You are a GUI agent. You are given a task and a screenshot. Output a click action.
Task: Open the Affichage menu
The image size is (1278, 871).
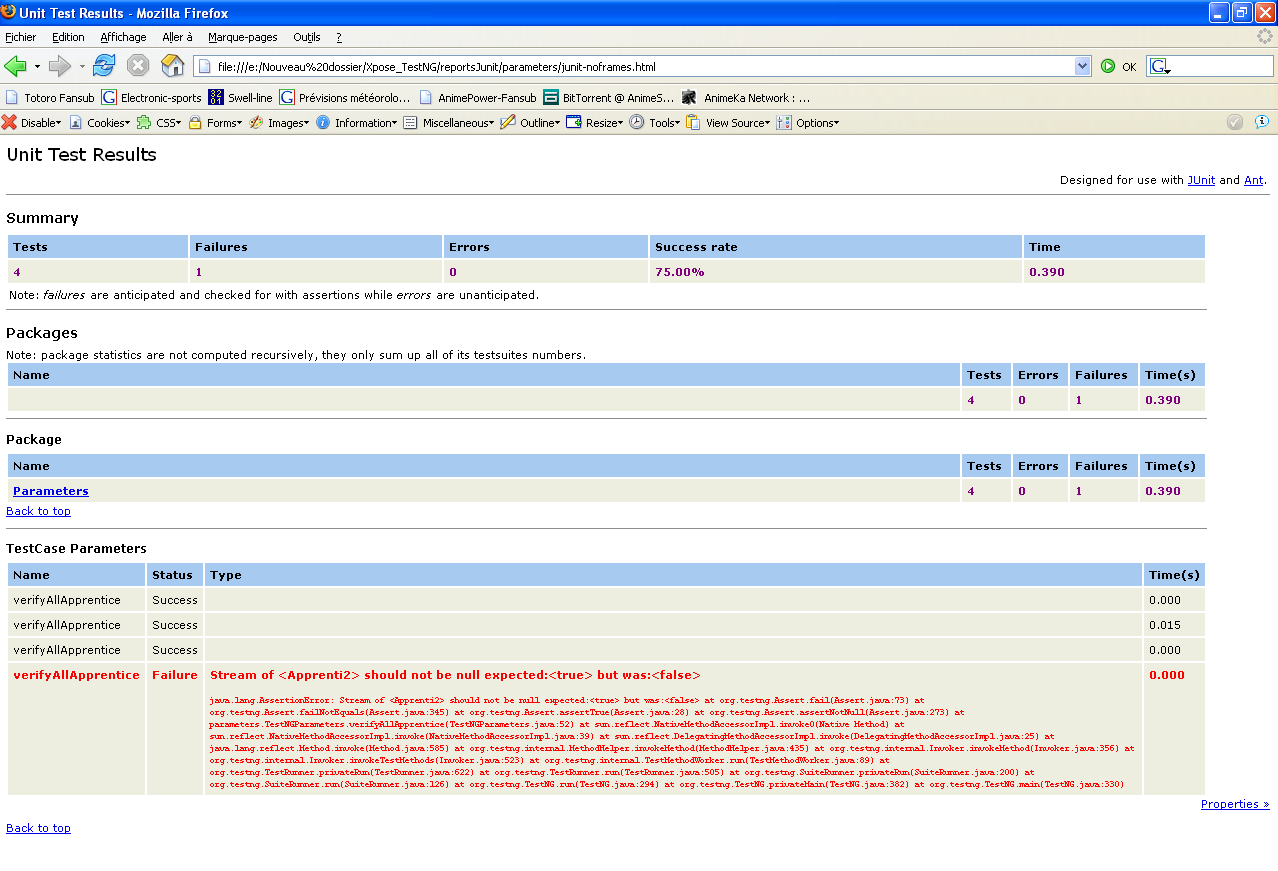click(x=123, y=37)
